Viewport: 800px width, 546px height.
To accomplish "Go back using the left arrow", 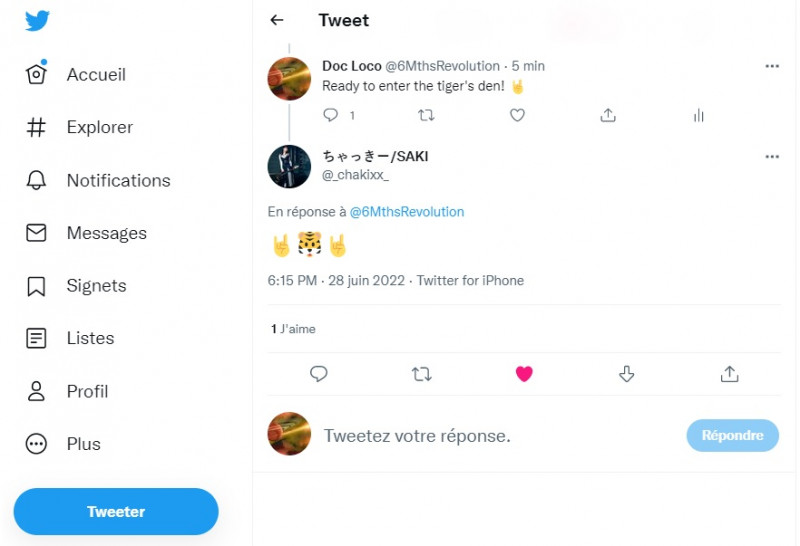I will point(277,20).
